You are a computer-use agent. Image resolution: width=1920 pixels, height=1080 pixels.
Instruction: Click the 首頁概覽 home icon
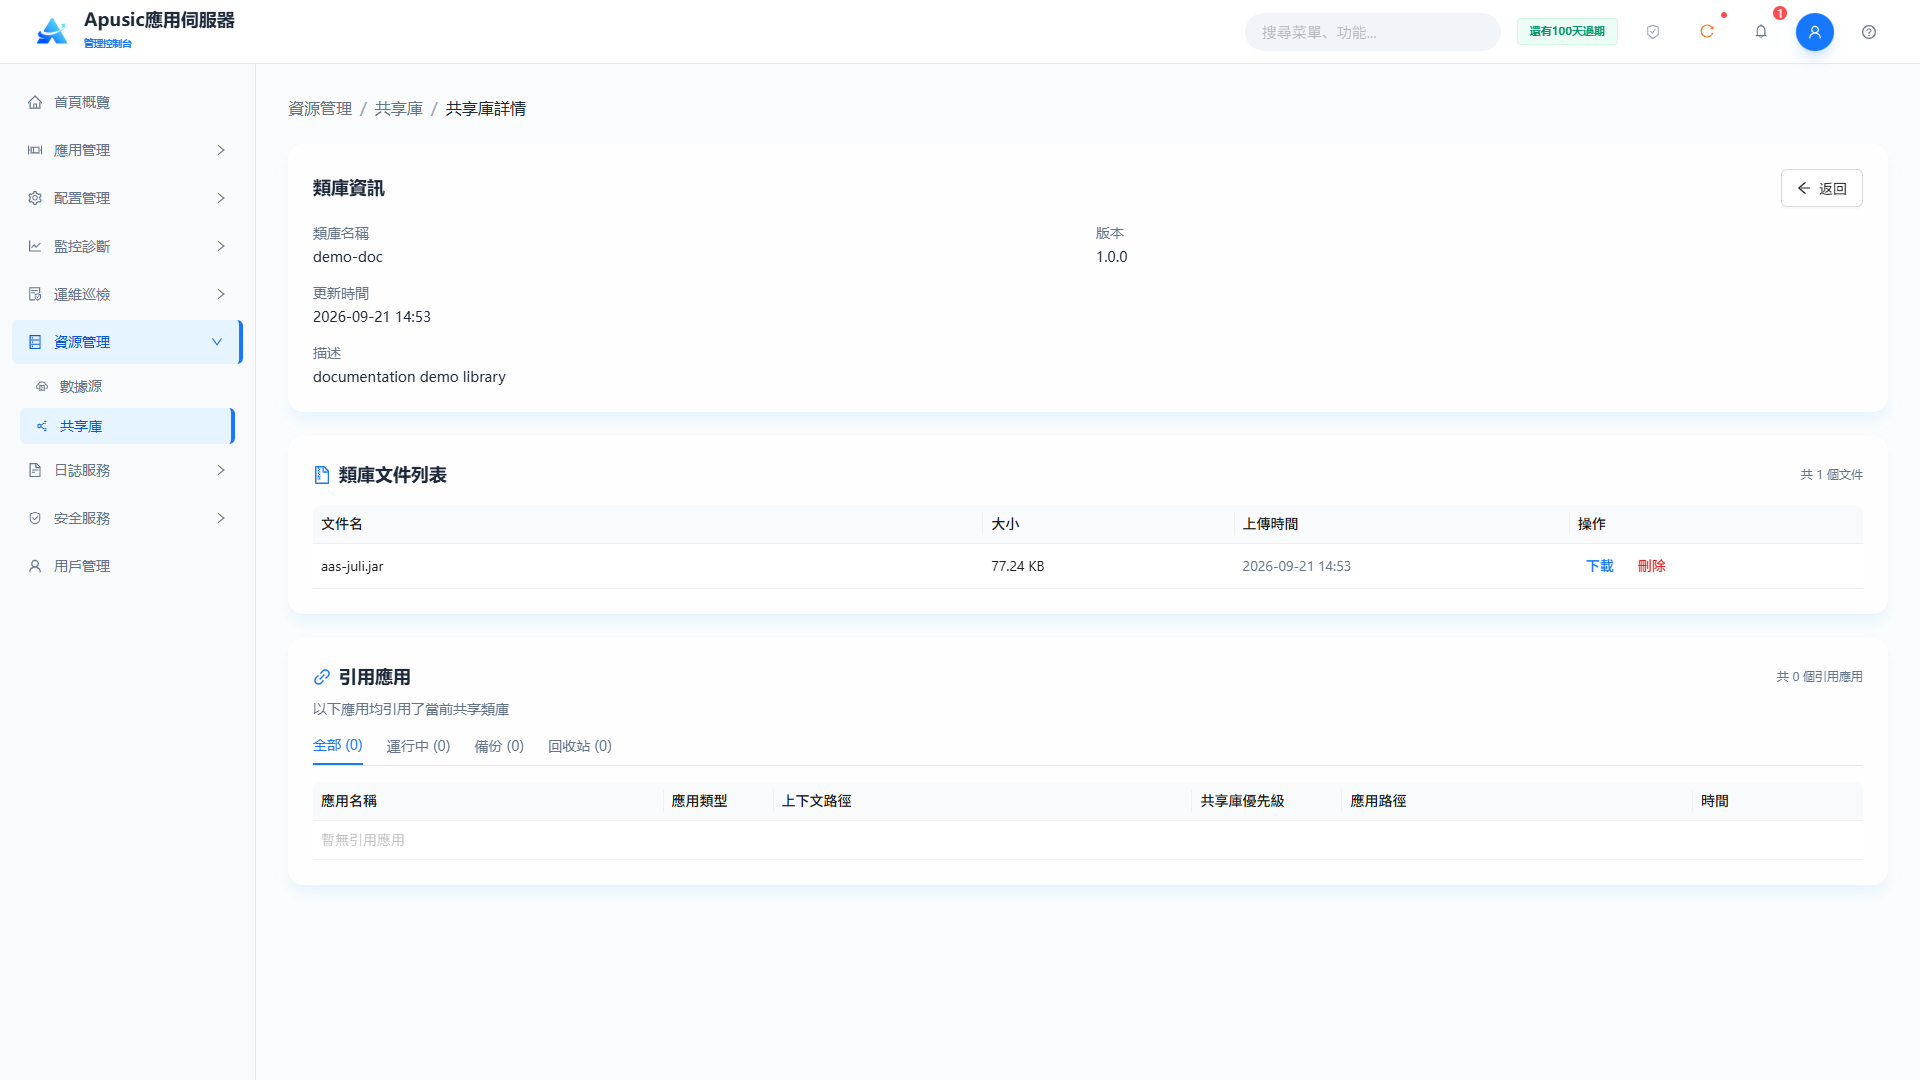pyautogui.click(x=35, y=102)
